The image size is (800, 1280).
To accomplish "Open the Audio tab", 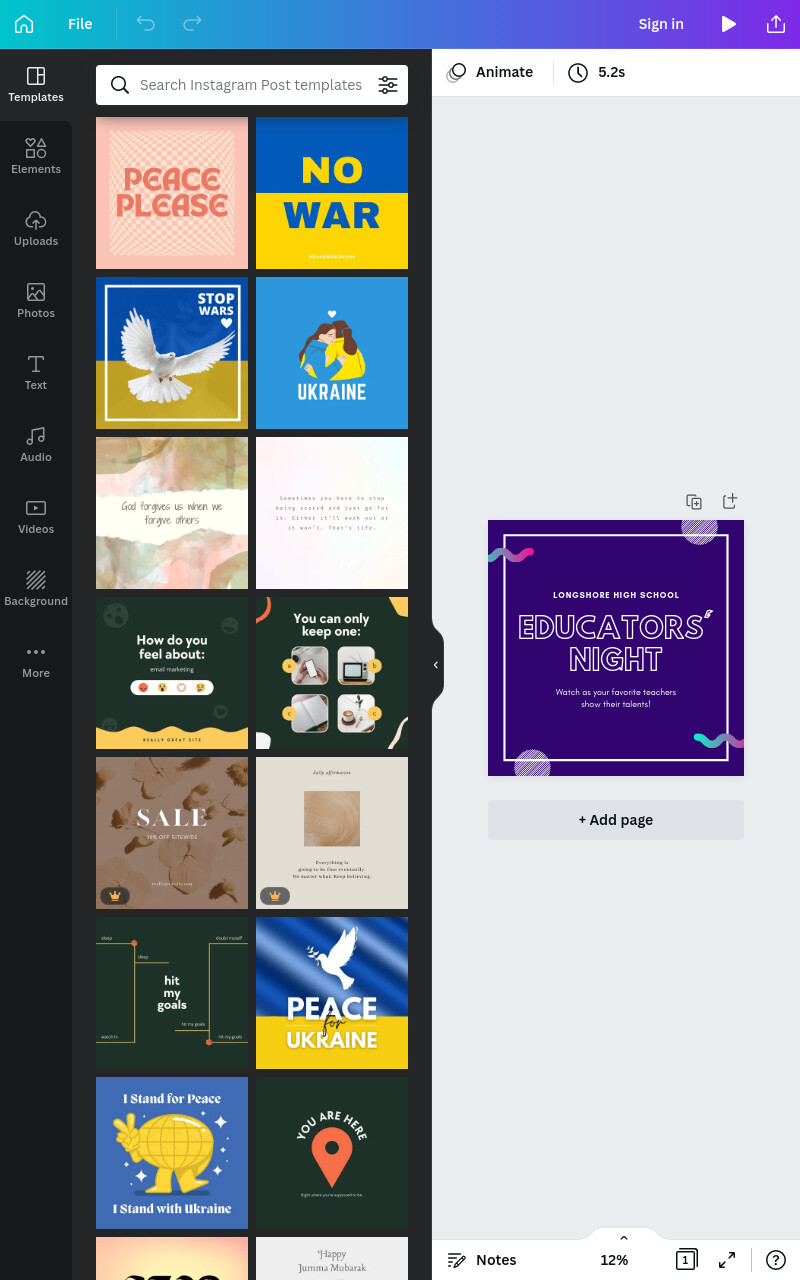I will point(36,445).
